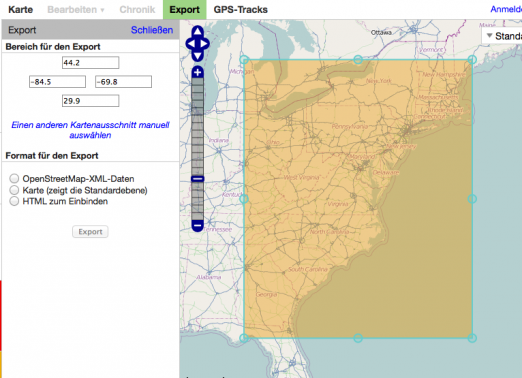
Task: Open the Karte tab
Action: pyautogui.click(x=20, y=10)
